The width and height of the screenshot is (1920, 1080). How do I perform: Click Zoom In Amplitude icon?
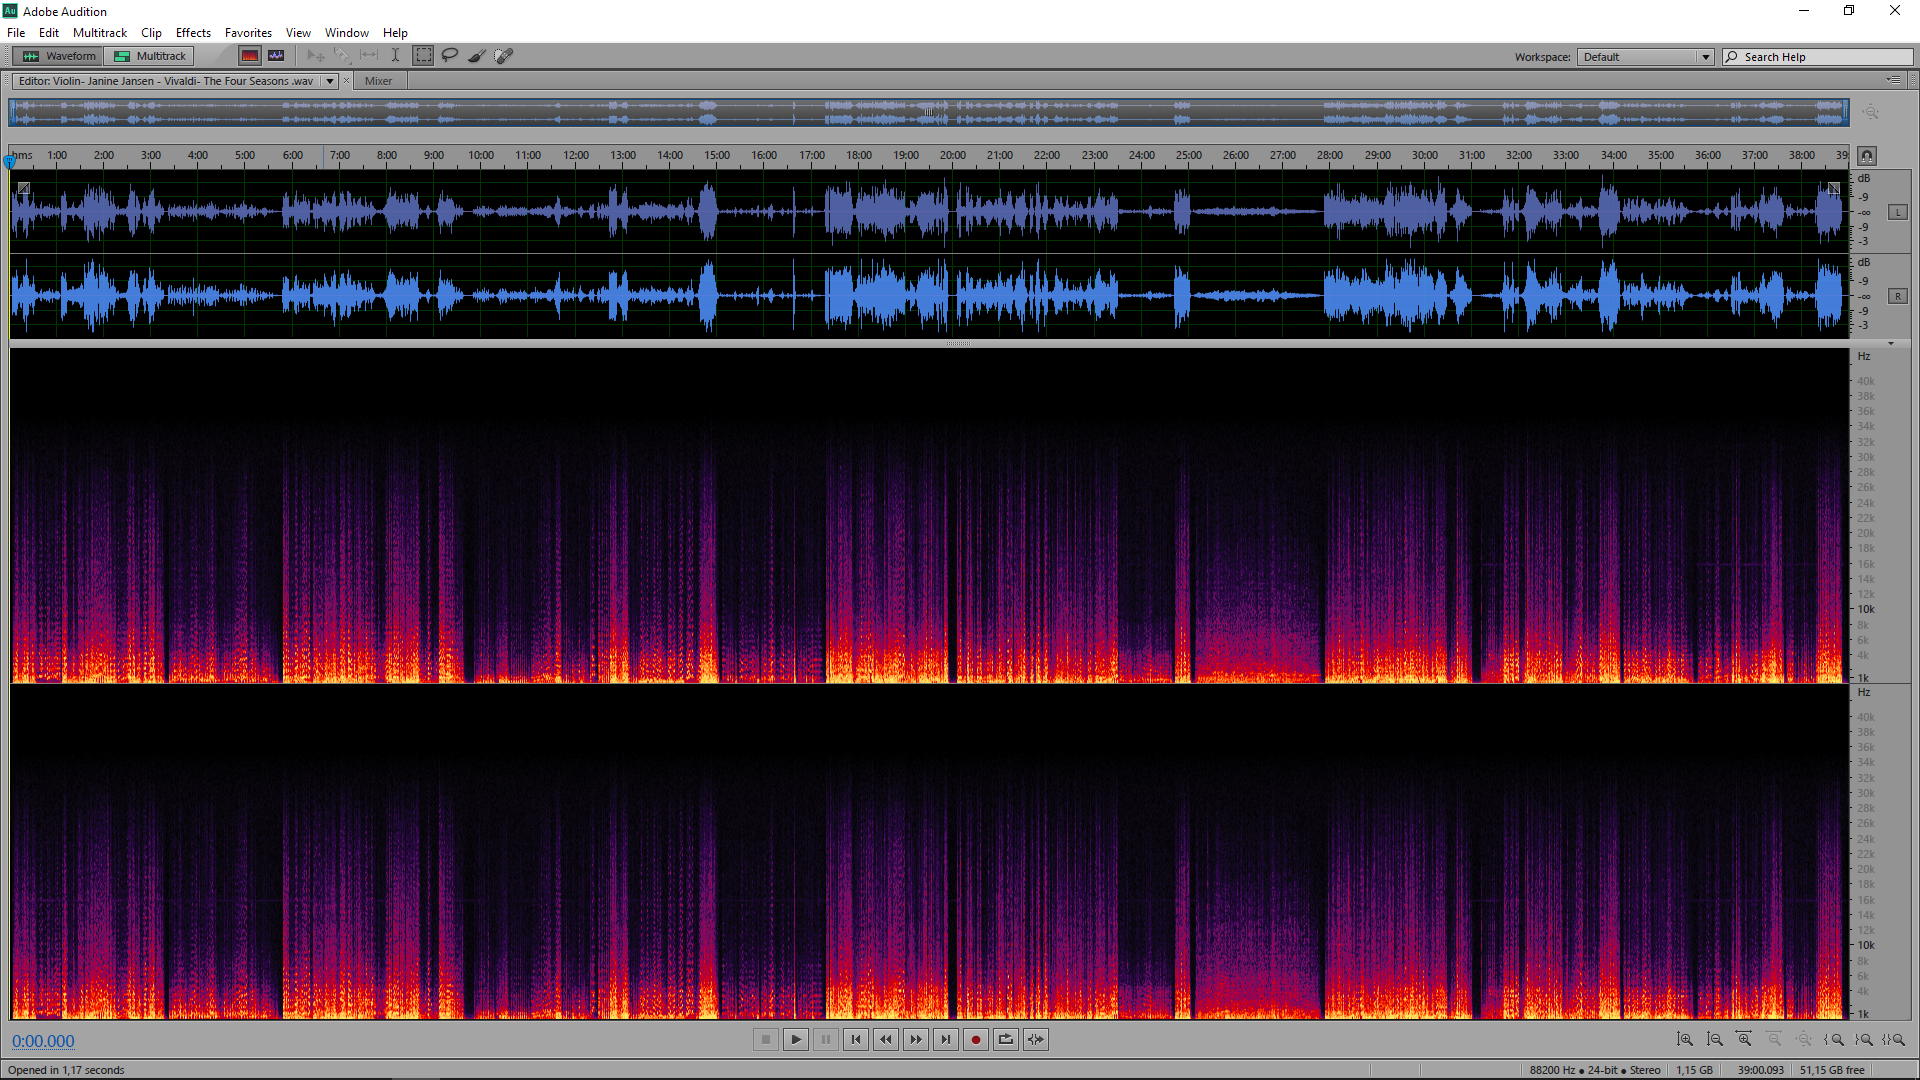(1685, 1040)
